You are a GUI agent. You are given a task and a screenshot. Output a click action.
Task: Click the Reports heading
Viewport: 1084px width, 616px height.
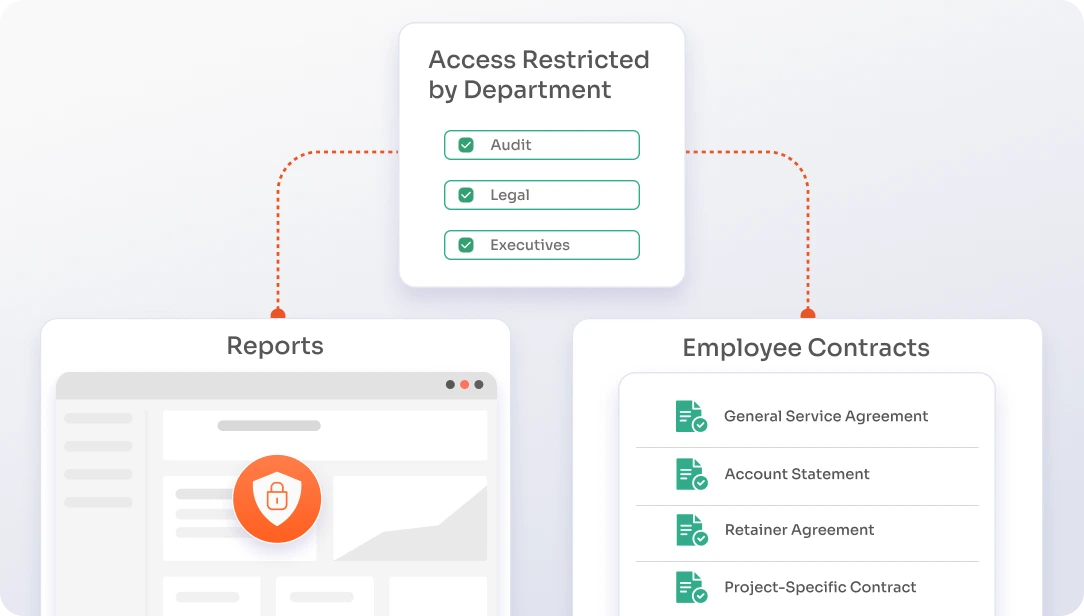pyautogui.click(x=275, y=346)
